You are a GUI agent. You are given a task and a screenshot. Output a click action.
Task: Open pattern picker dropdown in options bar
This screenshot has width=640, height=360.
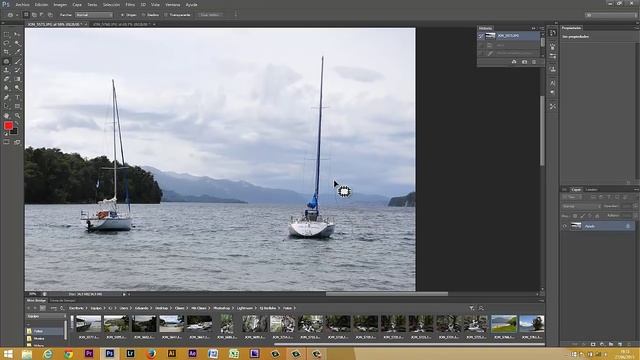236,15
